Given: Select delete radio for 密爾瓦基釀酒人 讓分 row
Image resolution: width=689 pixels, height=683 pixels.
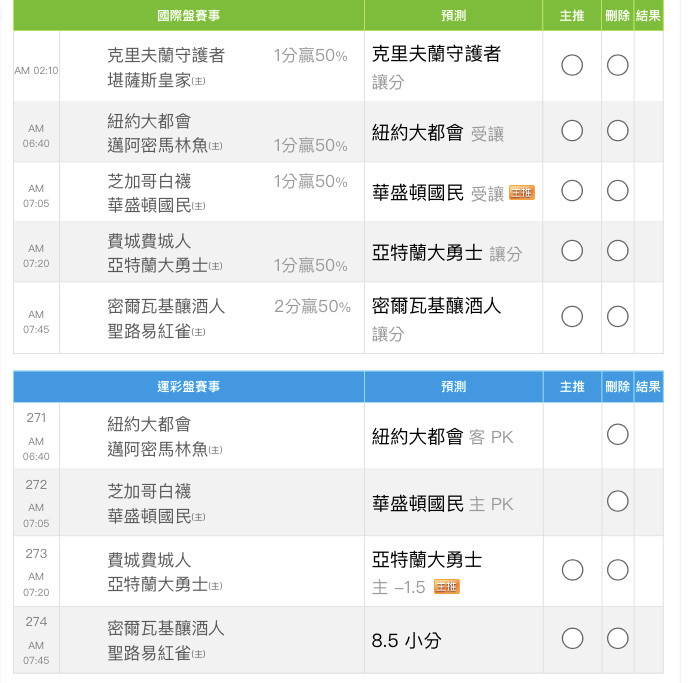Looking at the screenshot, I should tap(617, 316).
